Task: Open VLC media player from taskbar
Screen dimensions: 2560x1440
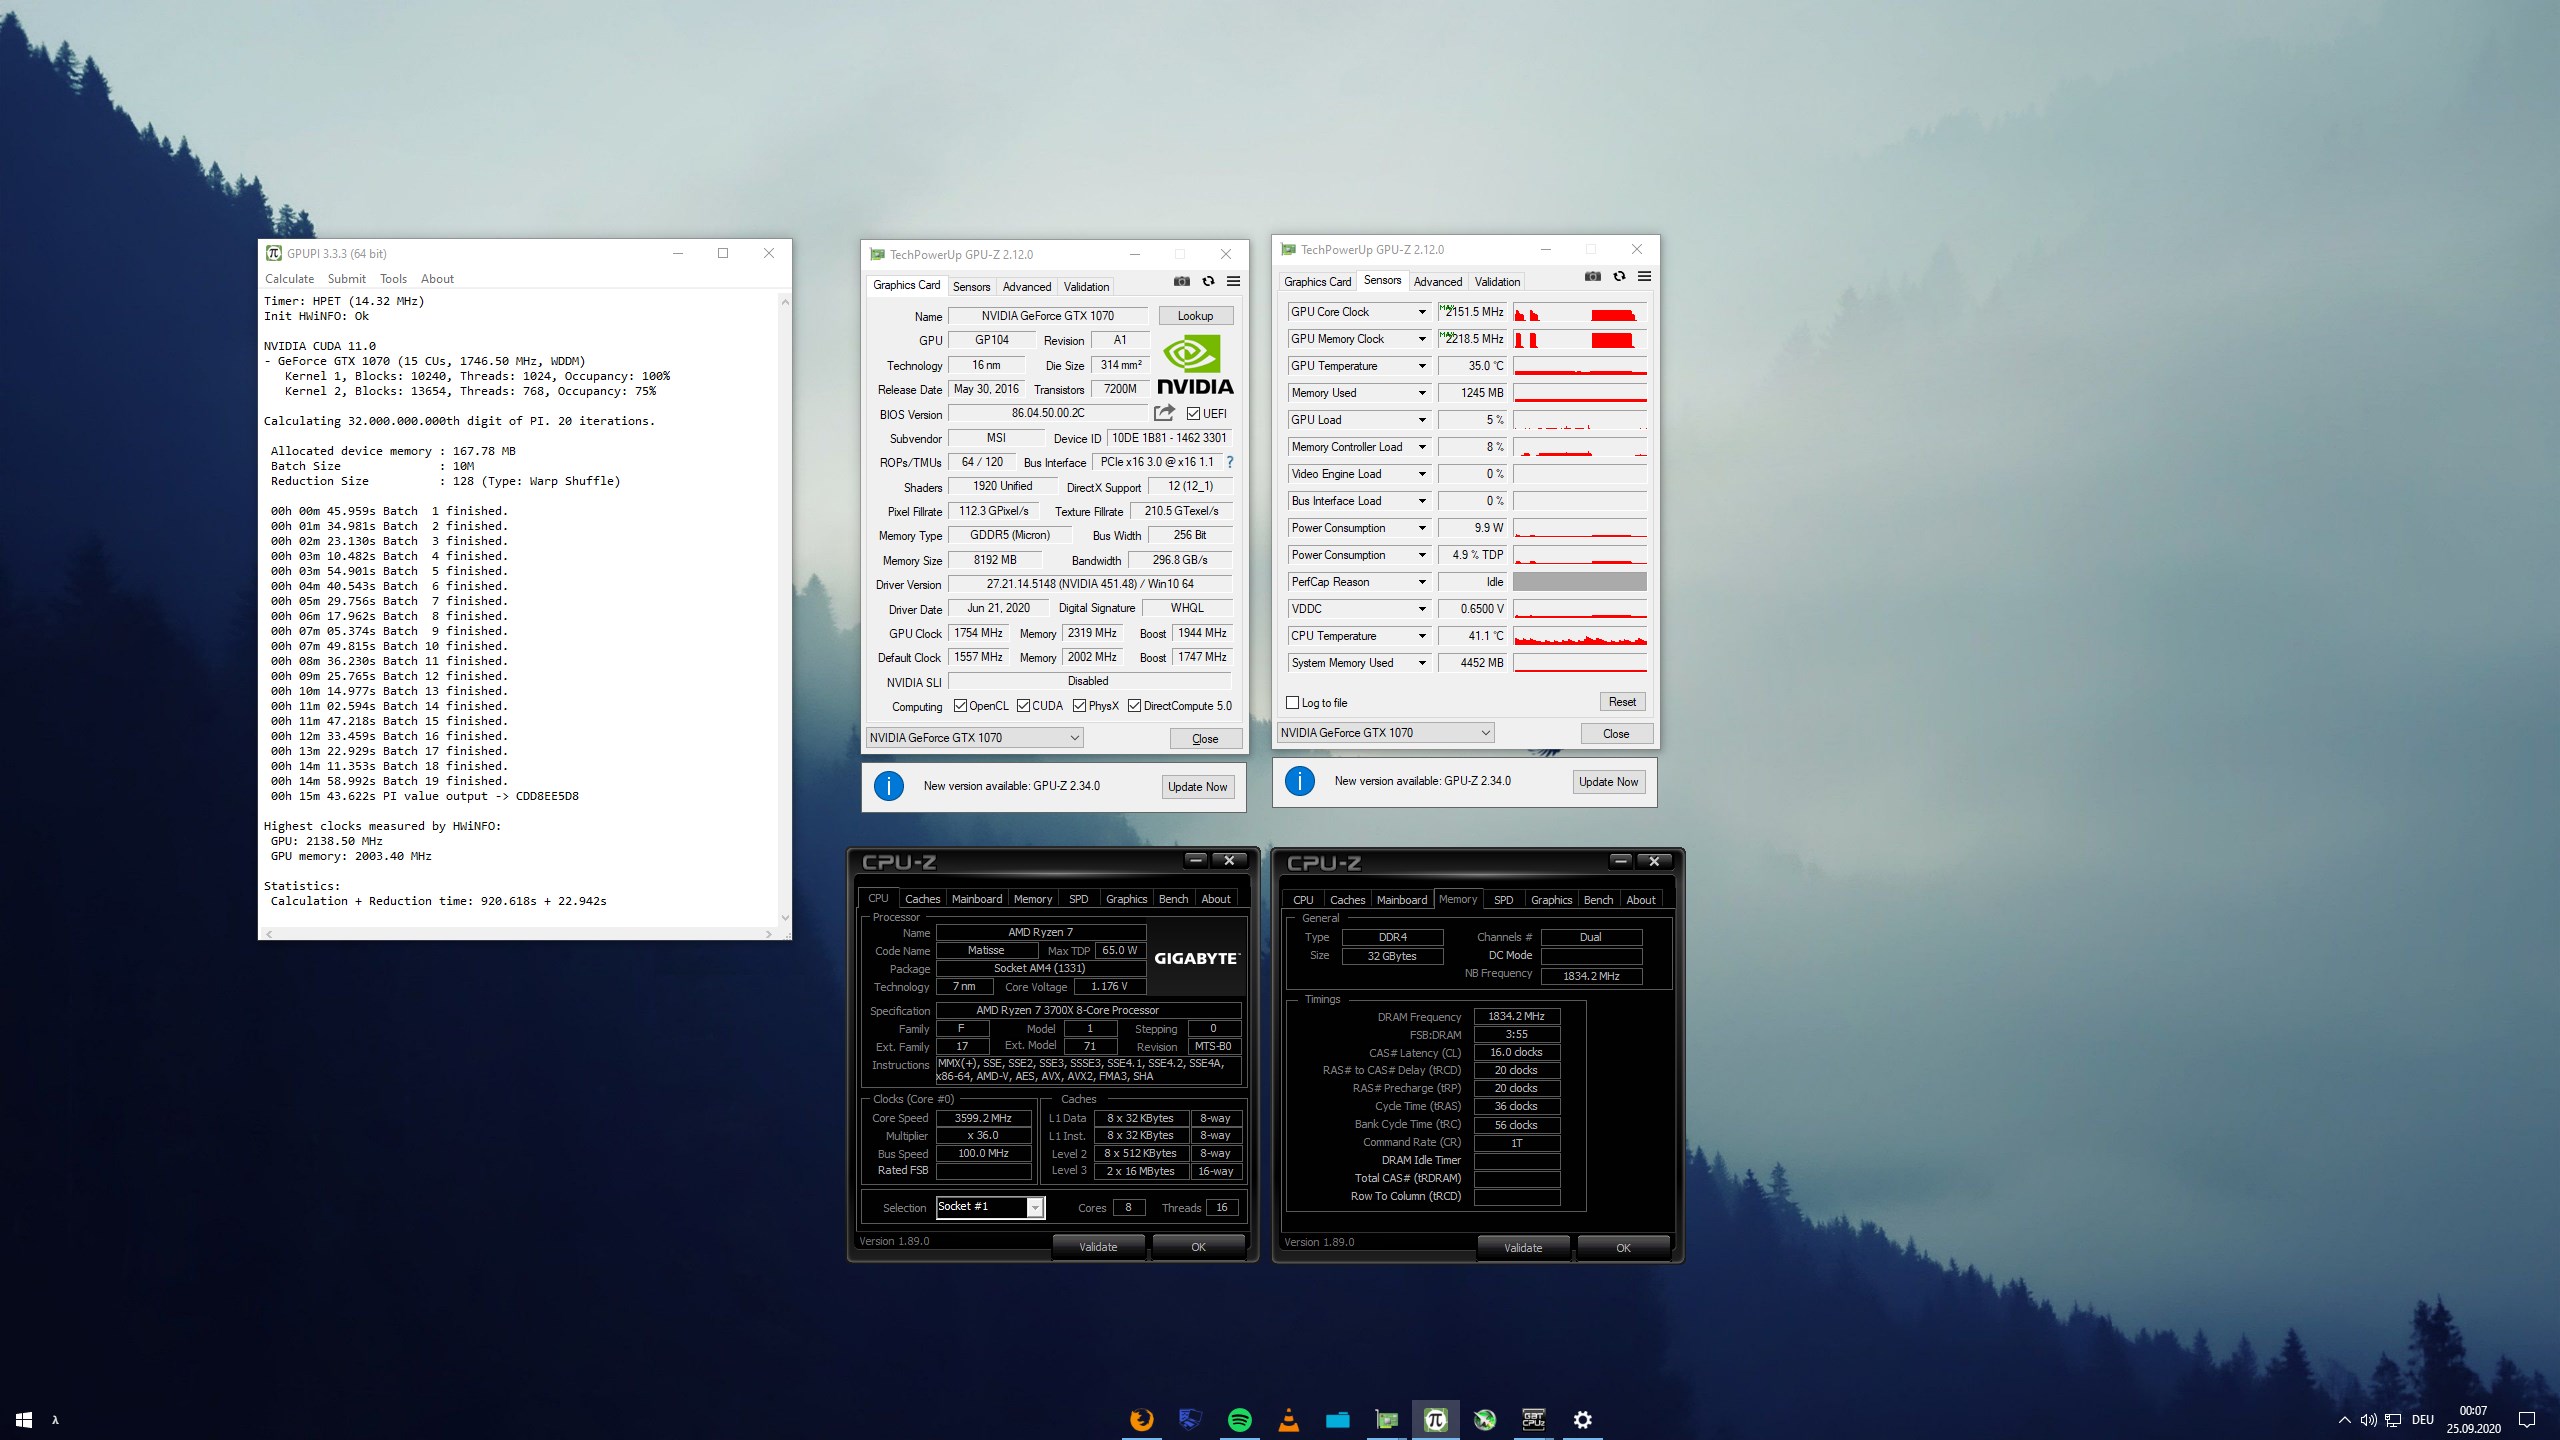Action: point(1289,1419)
